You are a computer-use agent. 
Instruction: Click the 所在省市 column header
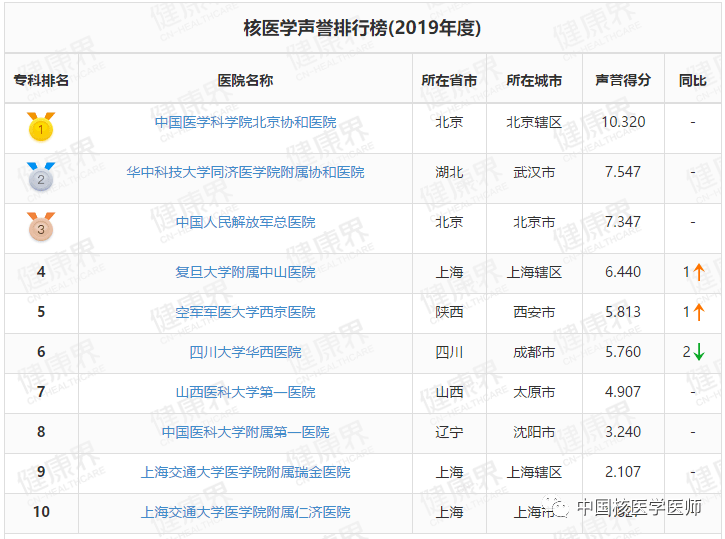449,80
